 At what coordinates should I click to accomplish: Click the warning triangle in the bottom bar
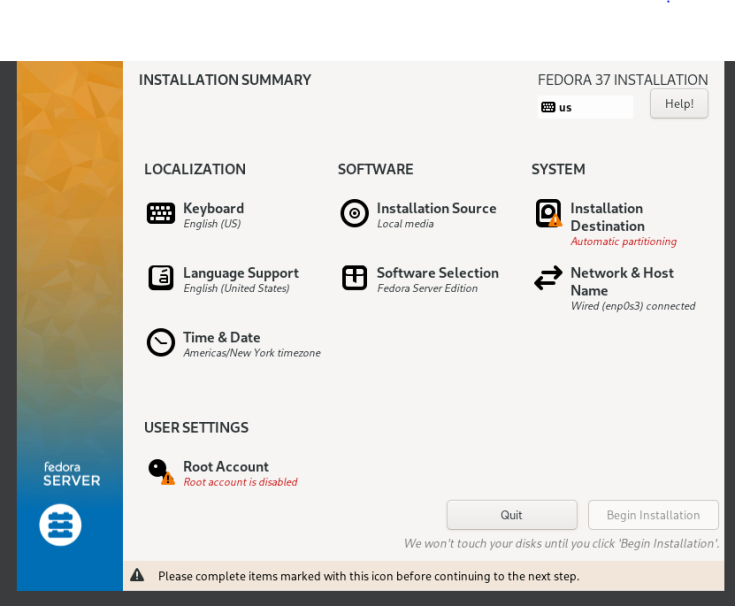[x=137, y=576]
